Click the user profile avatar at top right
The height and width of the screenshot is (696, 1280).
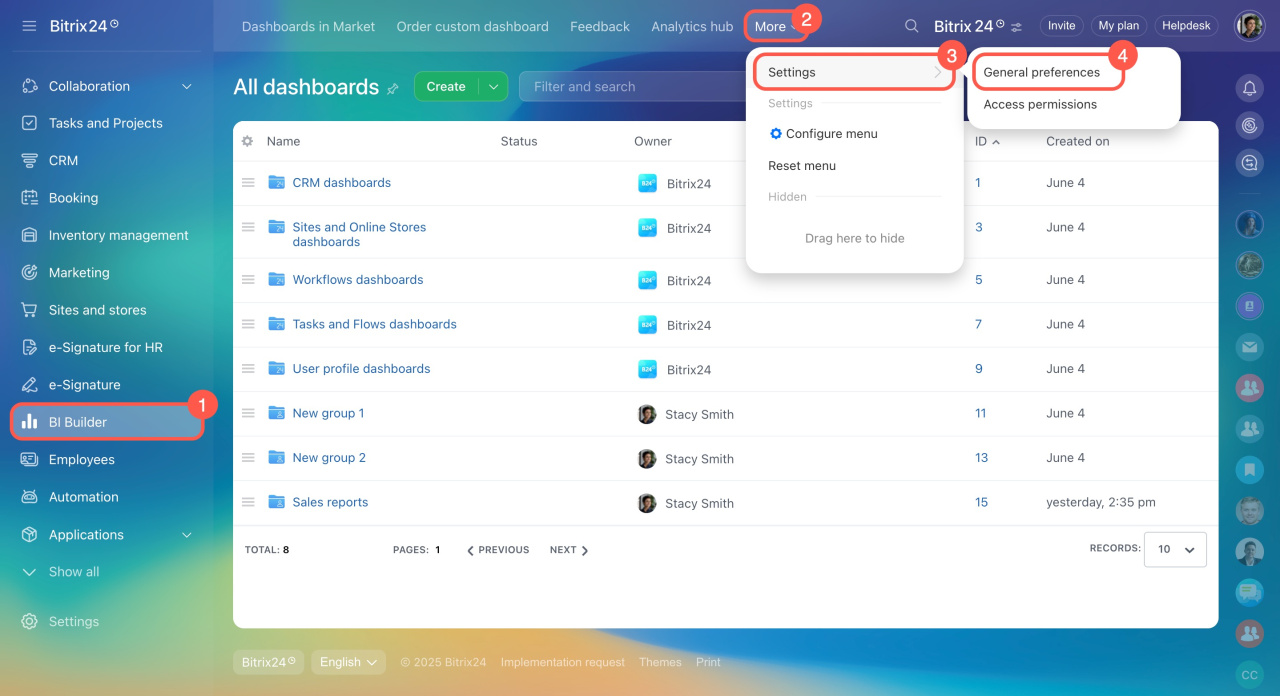click(1249, 26)
